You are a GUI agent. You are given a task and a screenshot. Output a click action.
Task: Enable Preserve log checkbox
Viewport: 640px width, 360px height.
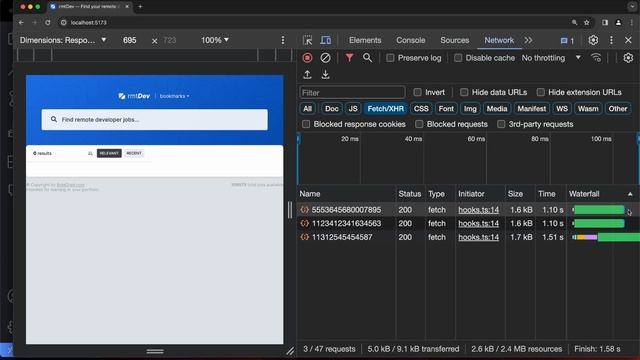(390, 58)
